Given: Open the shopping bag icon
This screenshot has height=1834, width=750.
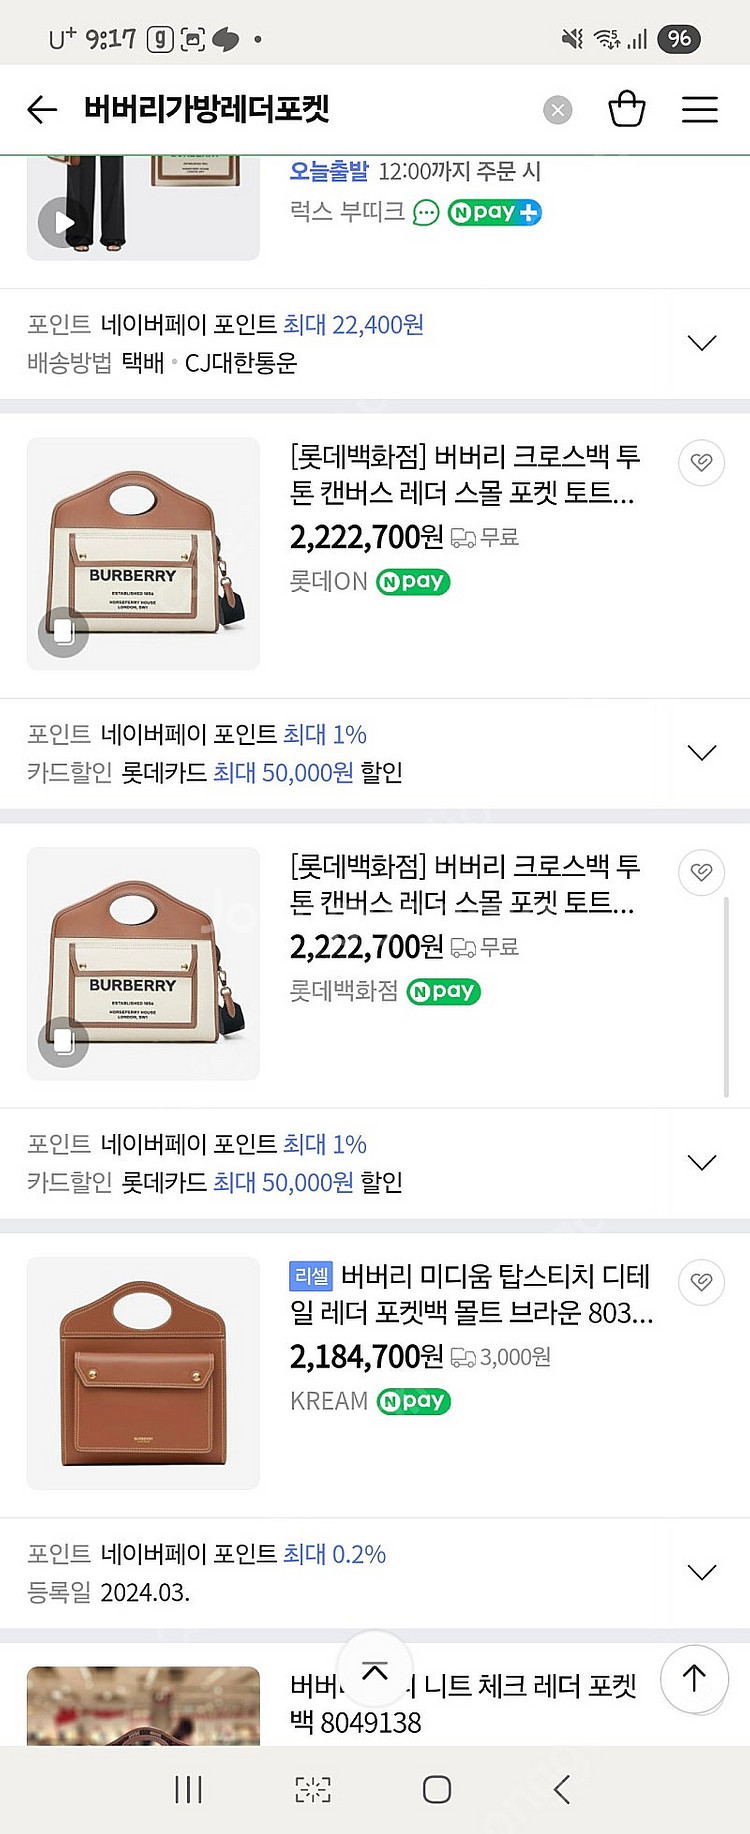Looking at the screenshot, I should [x=627, y=109].
